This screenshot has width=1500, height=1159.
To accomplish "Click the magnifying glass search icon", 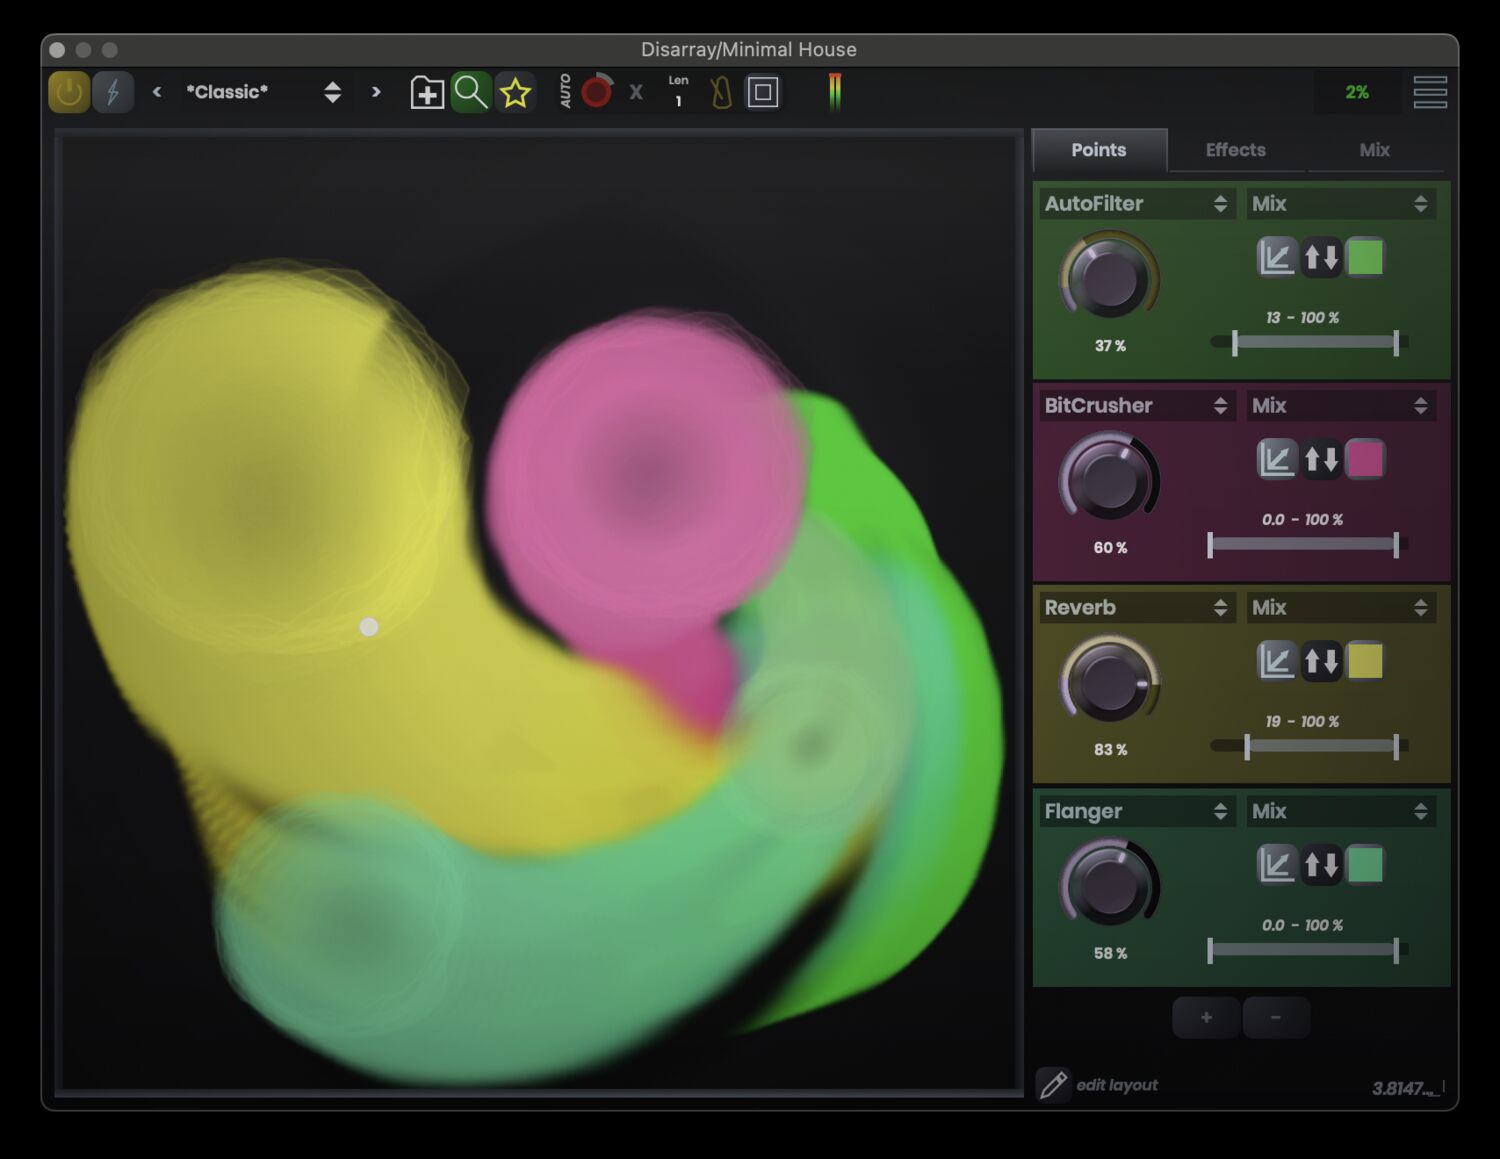I will tap(470, 93).
